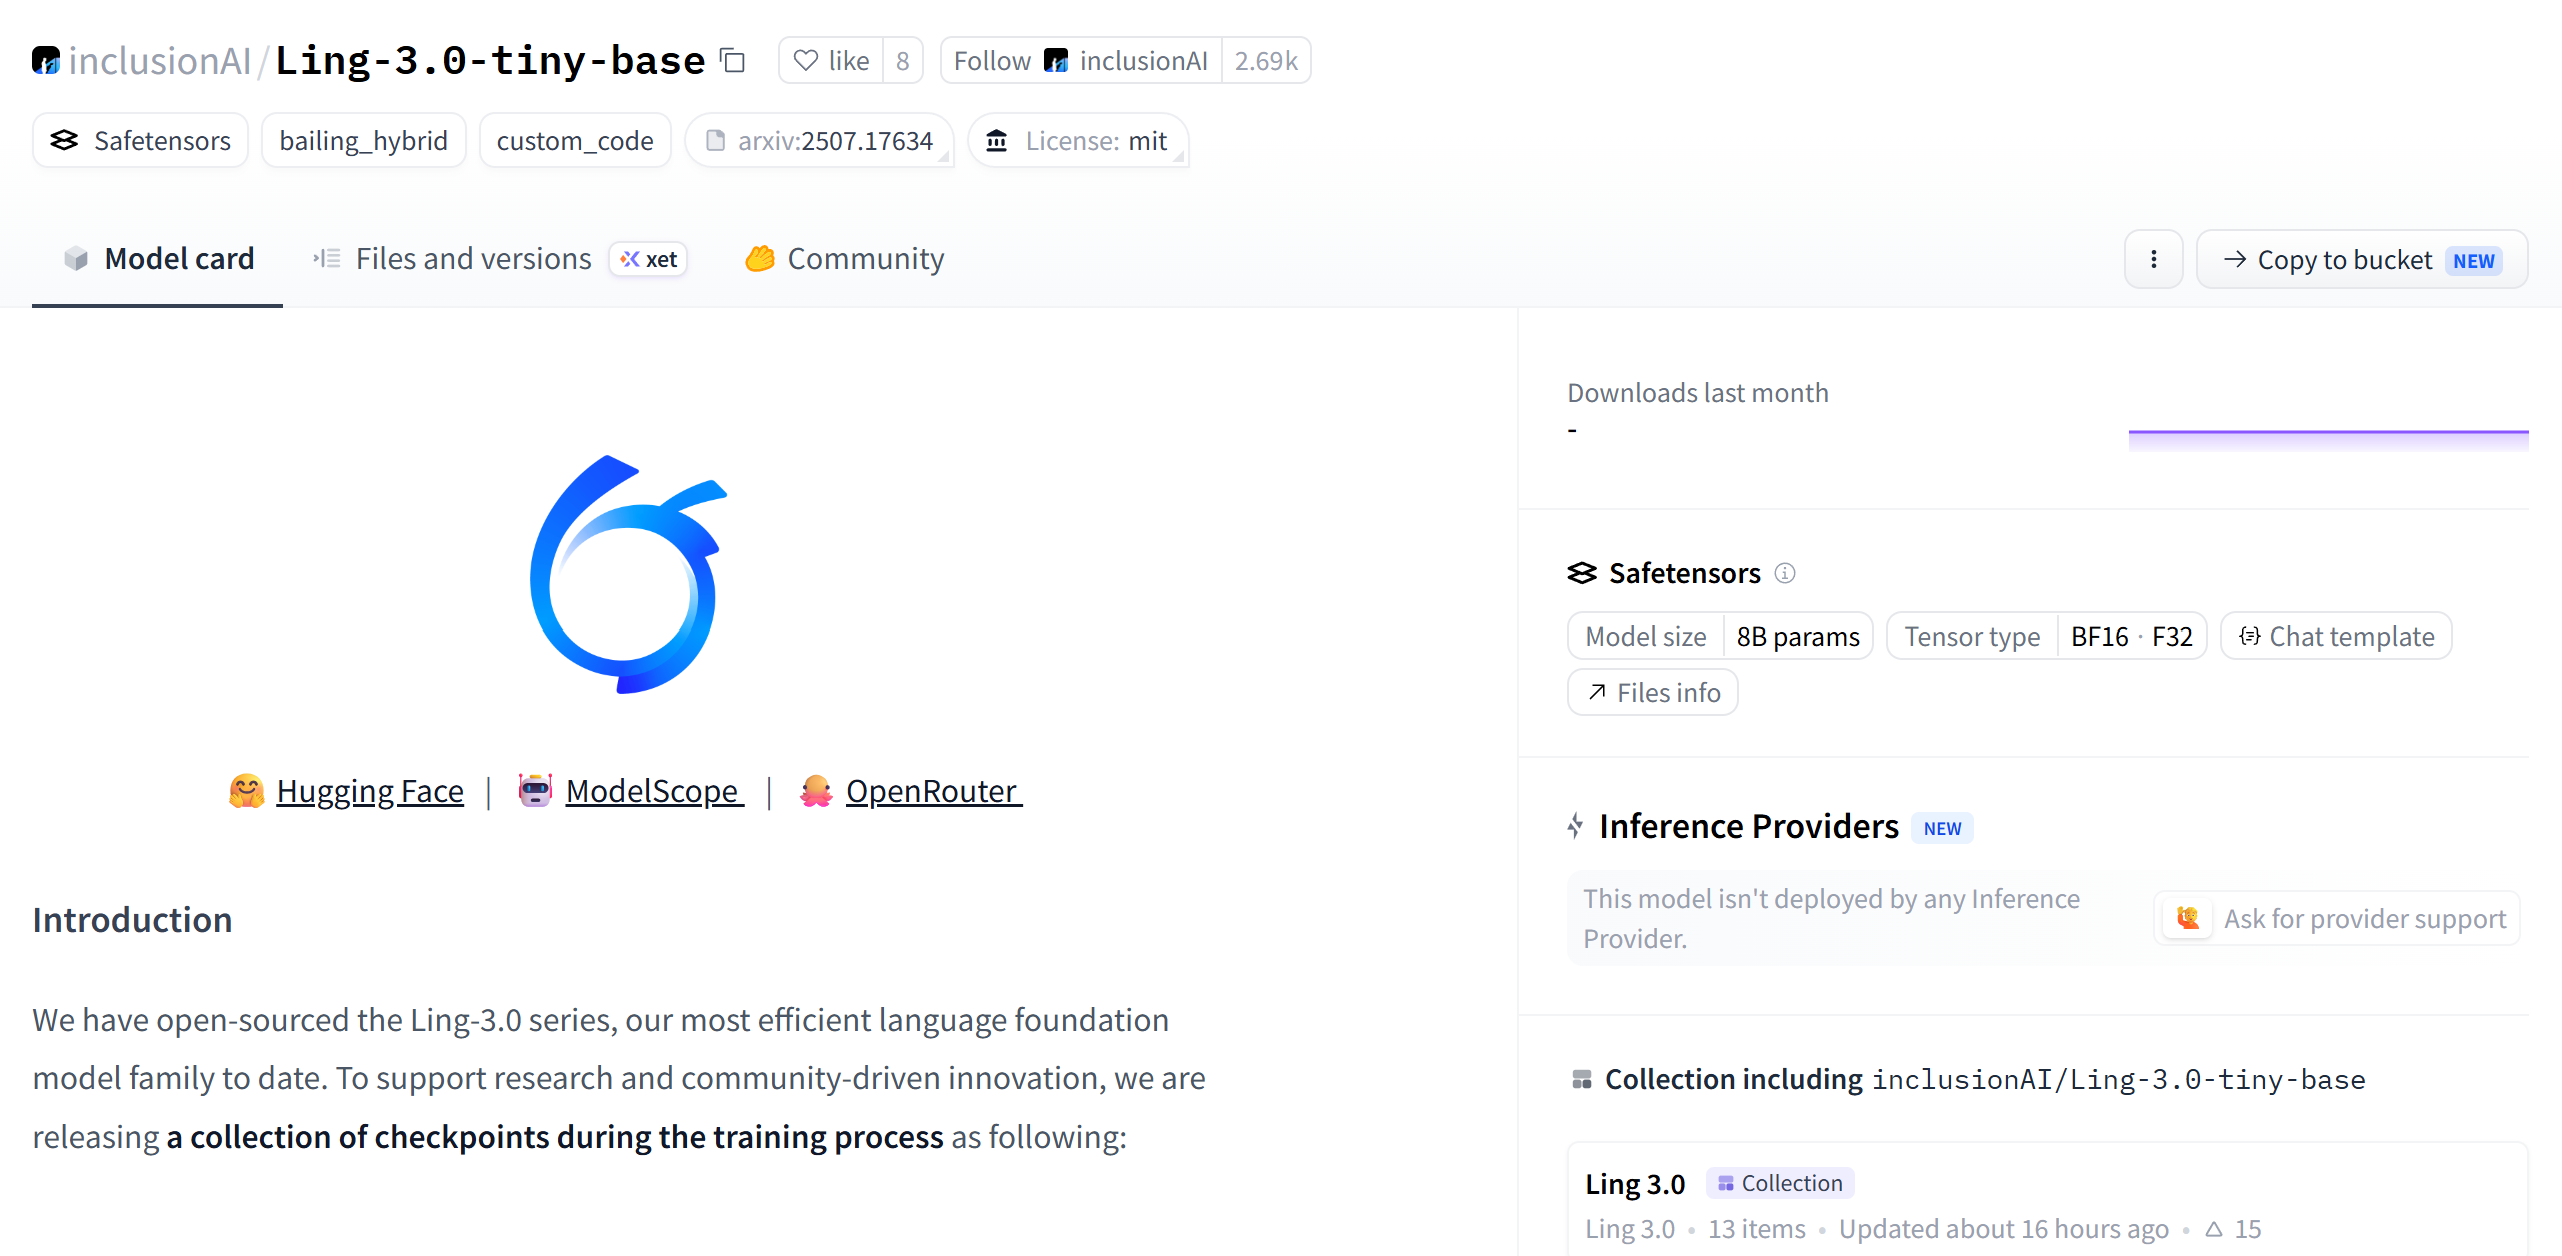Click the Safetensors stack icon in sidebar
This screenshot has width=2562, height=1256.
coord(1582,573)
